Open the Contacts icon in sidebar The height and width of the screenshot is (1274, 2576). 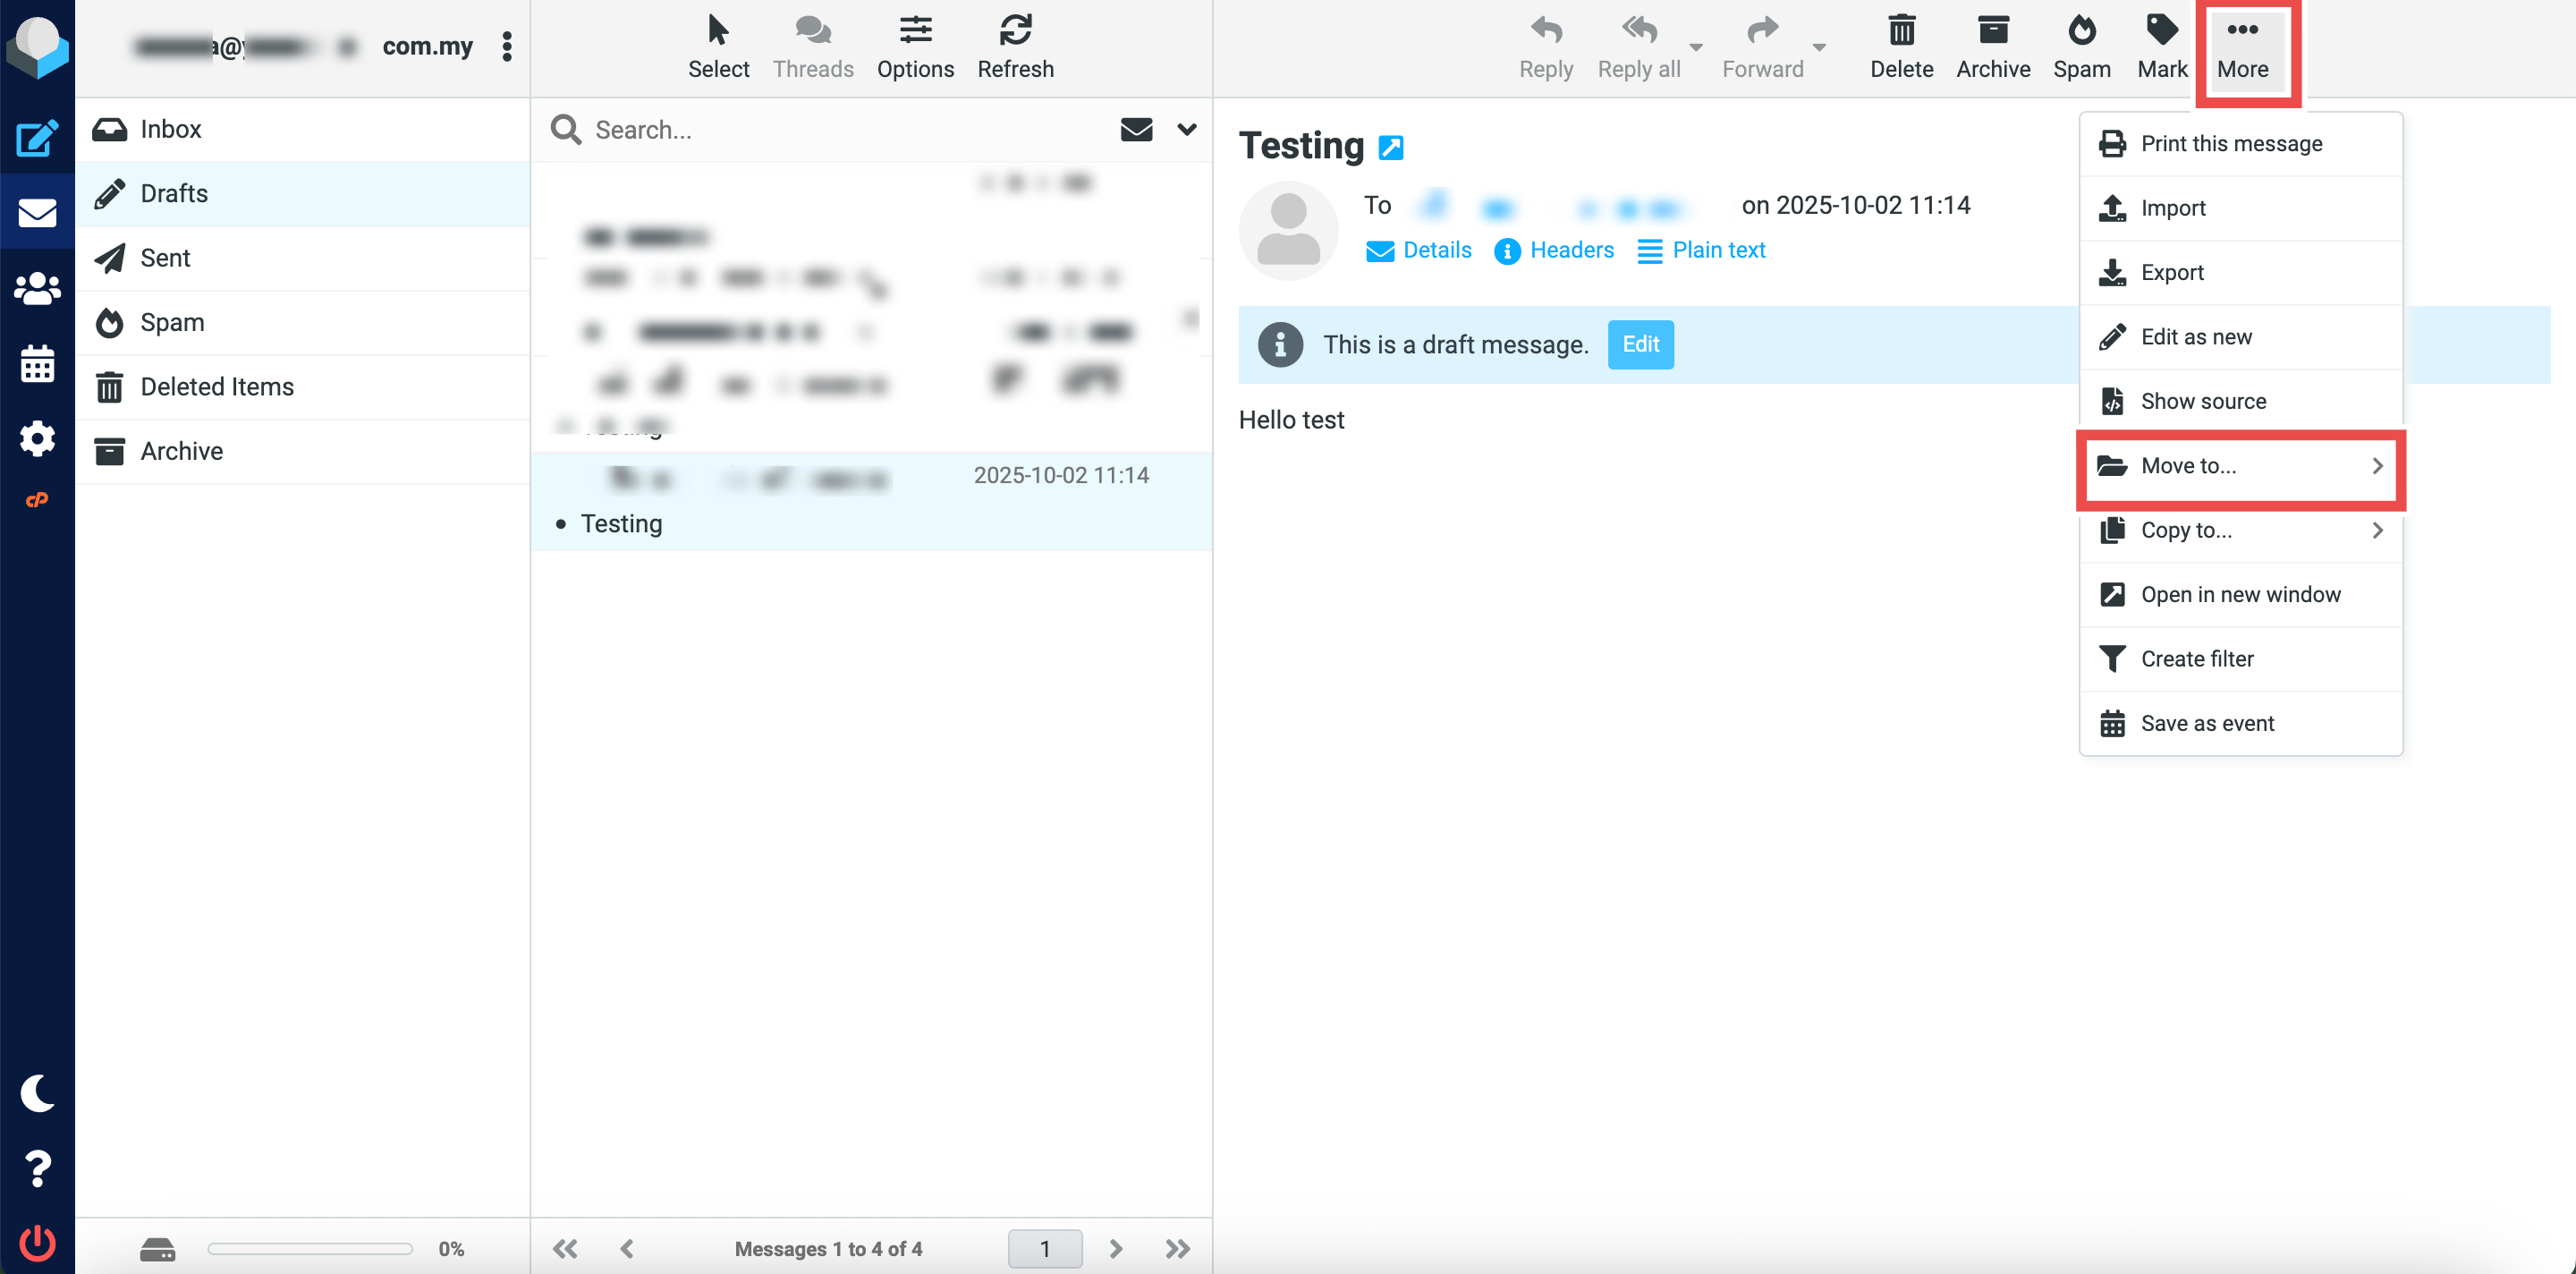pyautogui.click(x=37, y=289)
